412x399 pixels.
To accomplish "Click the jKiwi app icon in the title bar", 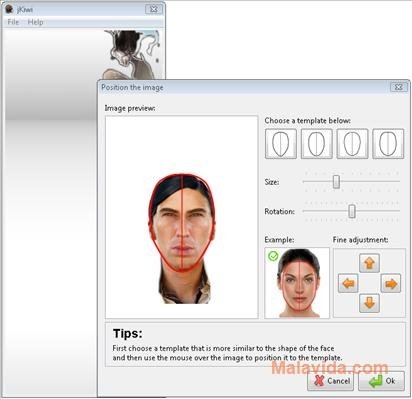I will click(x=9, y=9).
